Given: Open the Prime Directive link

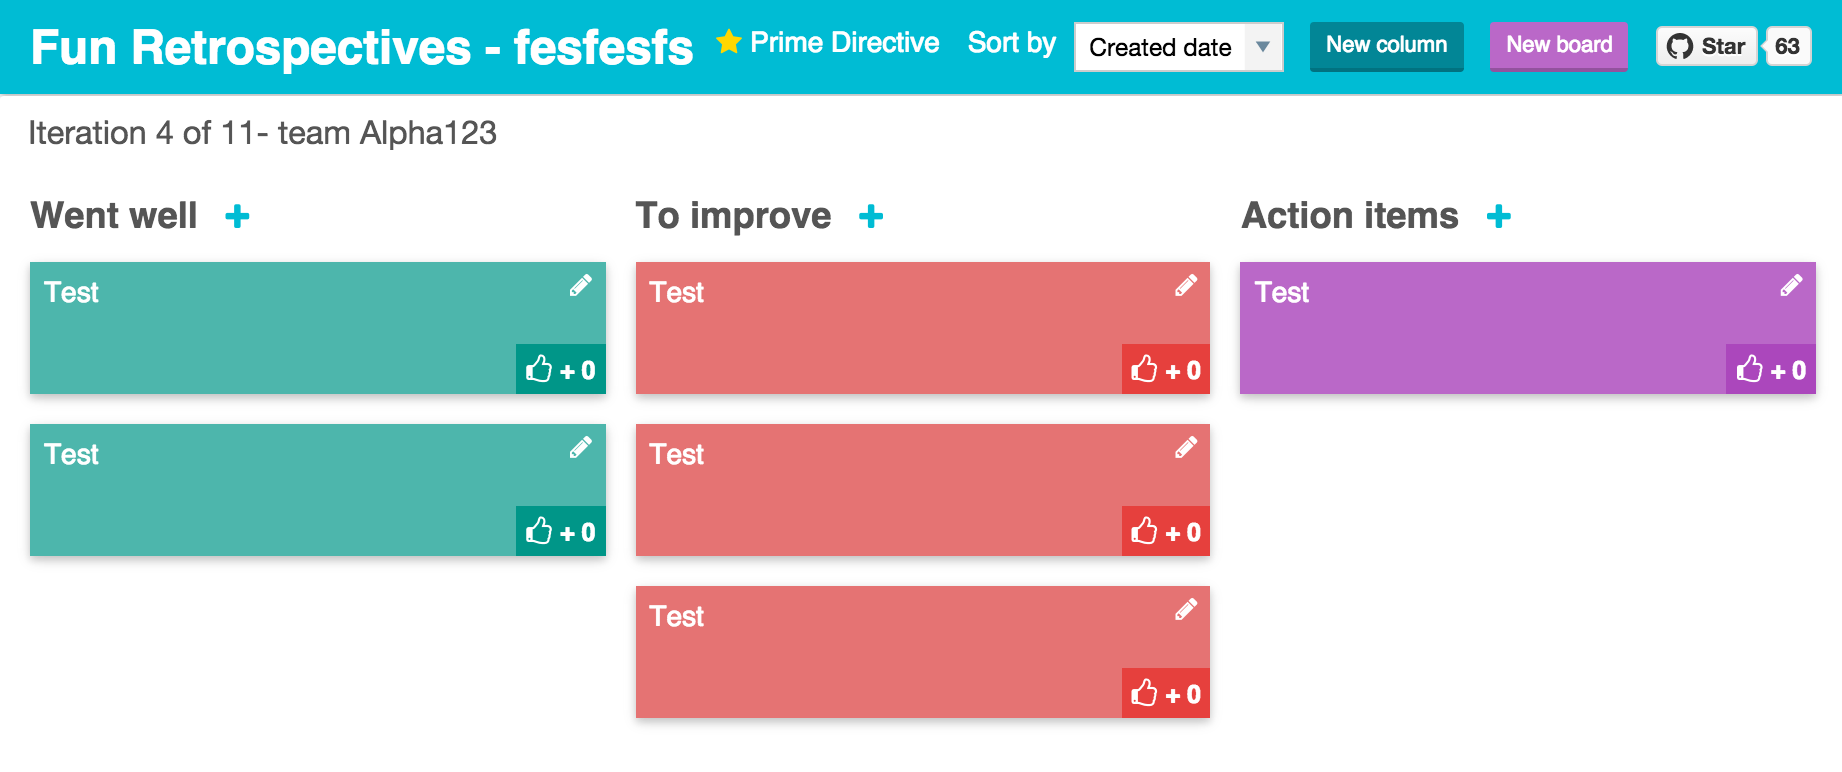Looking at the screenshot, I should (845, 42).
